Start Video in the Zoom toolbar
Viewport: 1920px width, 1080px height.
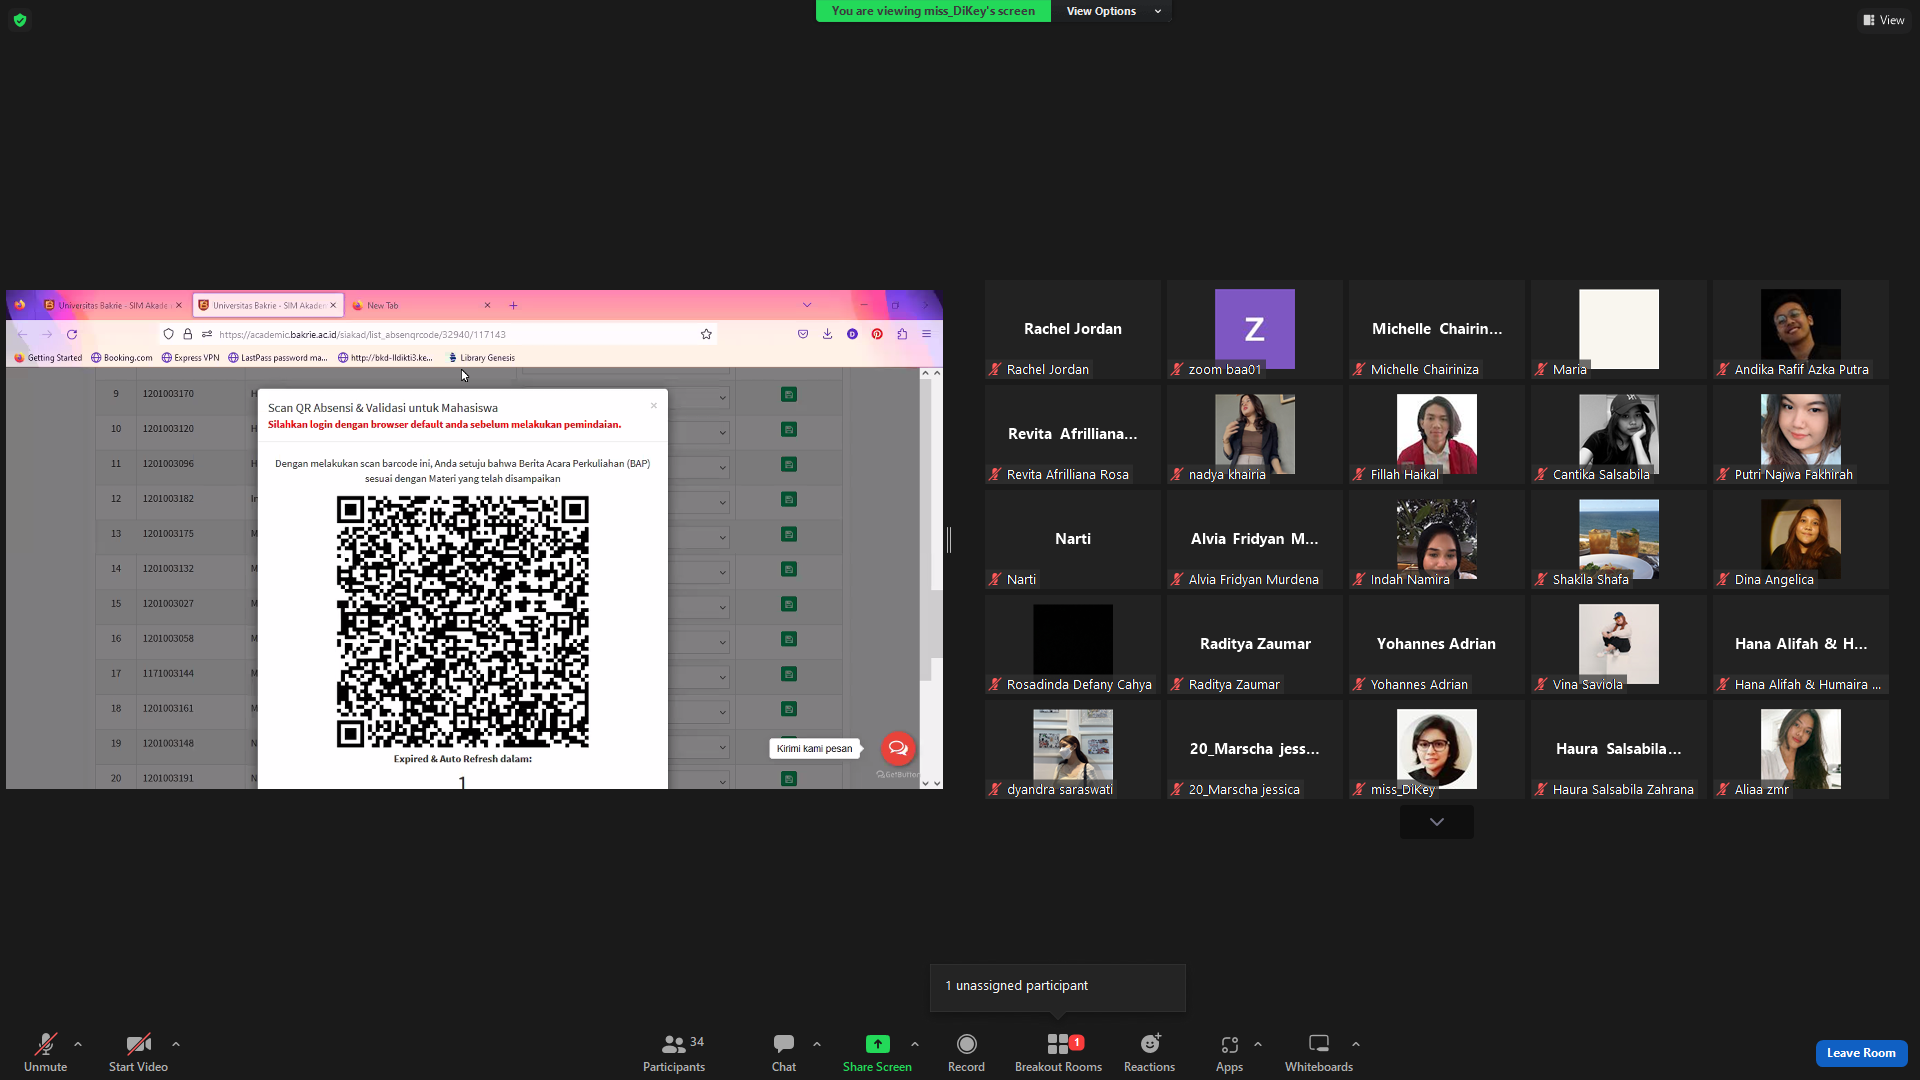coord(138,1052)
